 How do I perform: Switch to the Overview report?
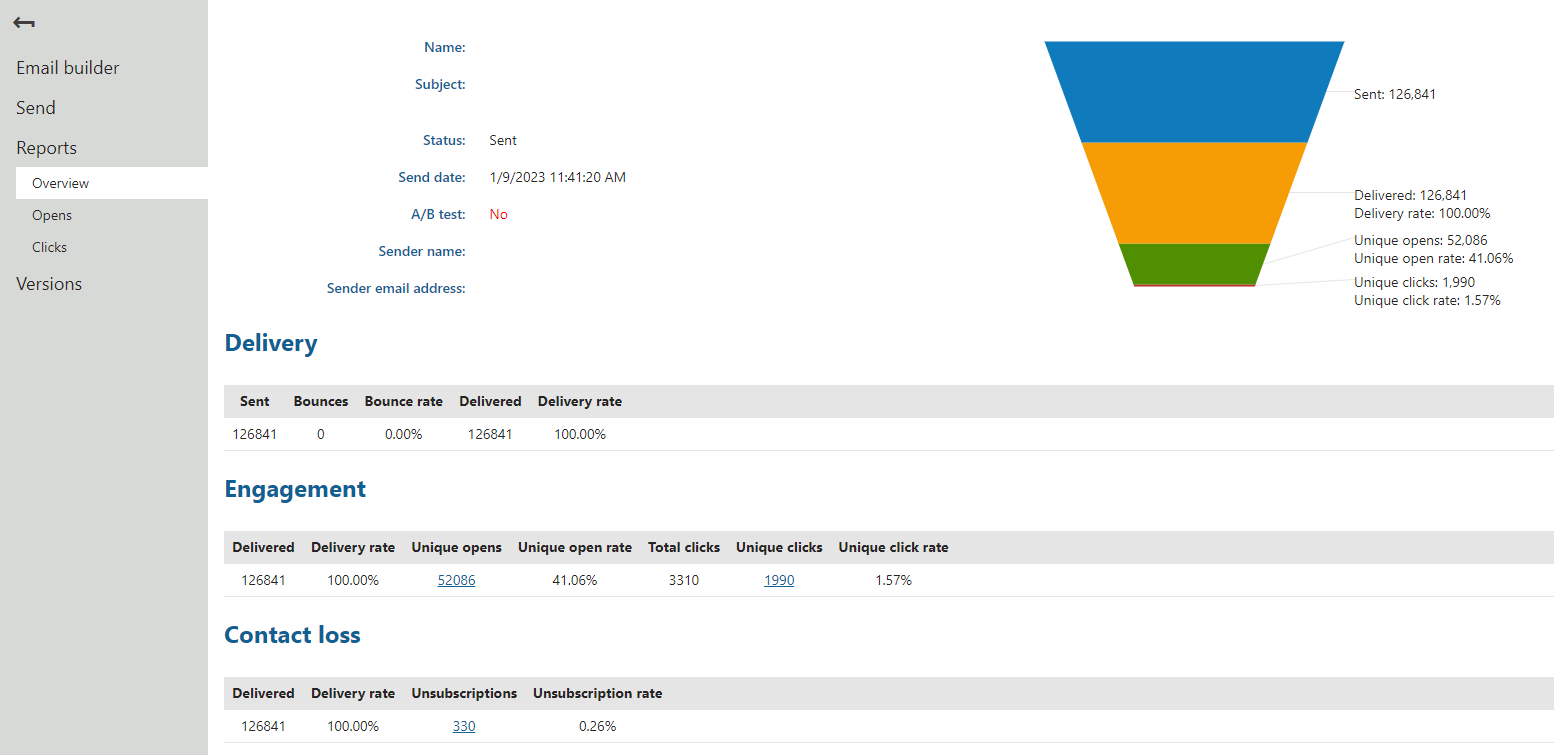pyautogui.click(x=60, y=183)
